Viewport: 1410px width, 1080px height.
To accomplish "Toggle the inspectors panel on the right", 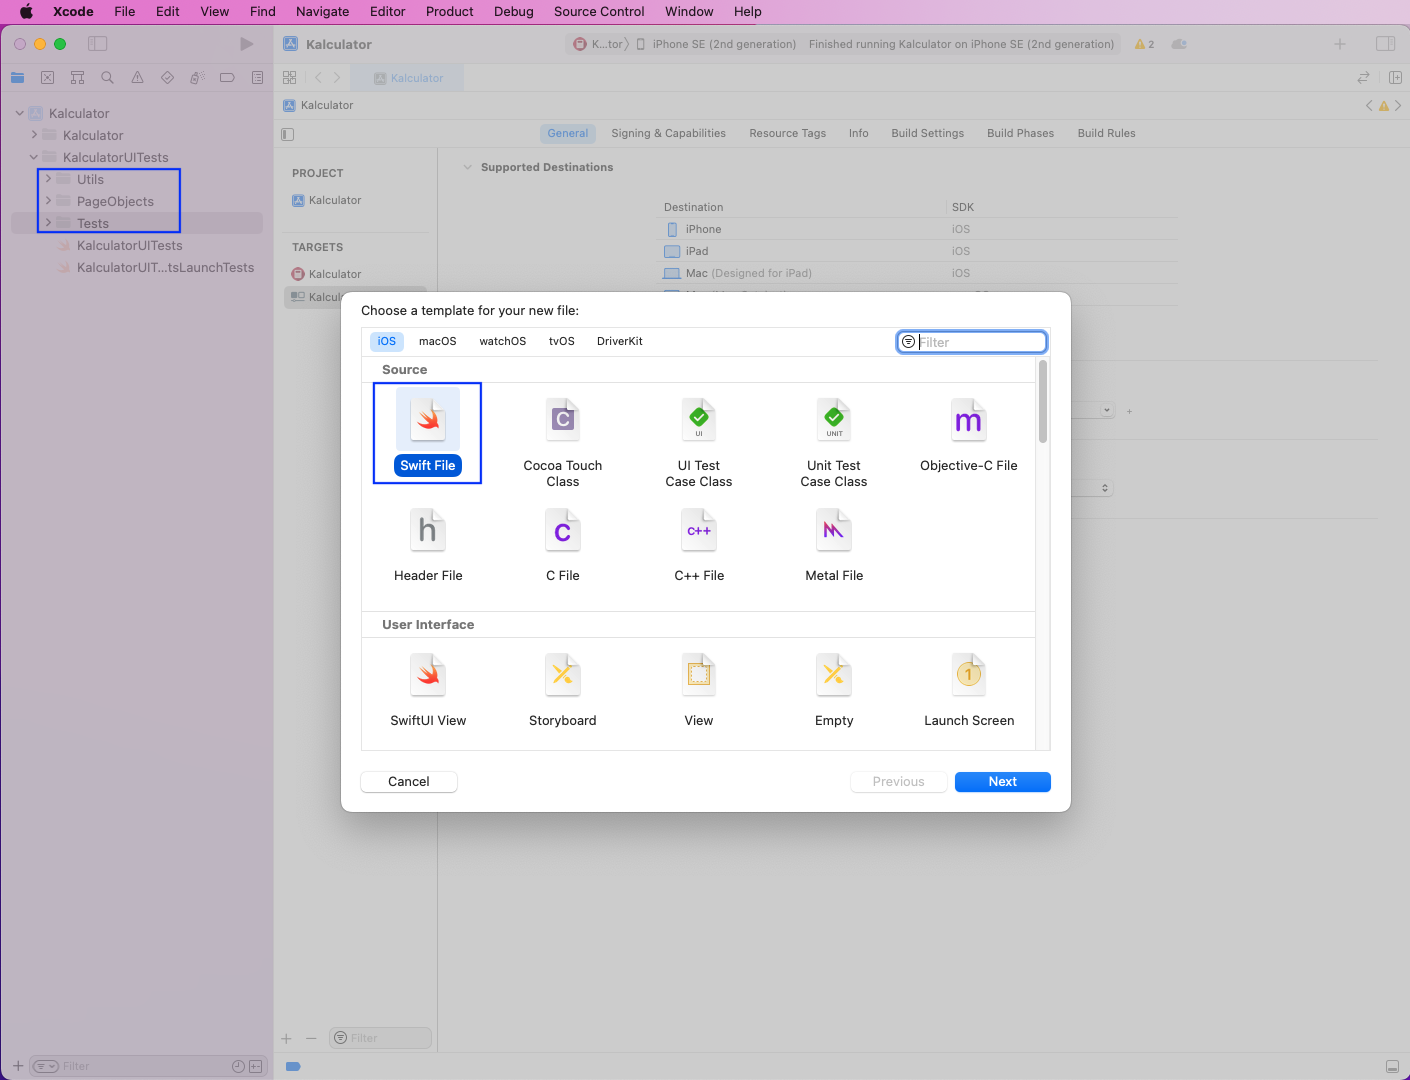I will click(x=1385, y=44).
